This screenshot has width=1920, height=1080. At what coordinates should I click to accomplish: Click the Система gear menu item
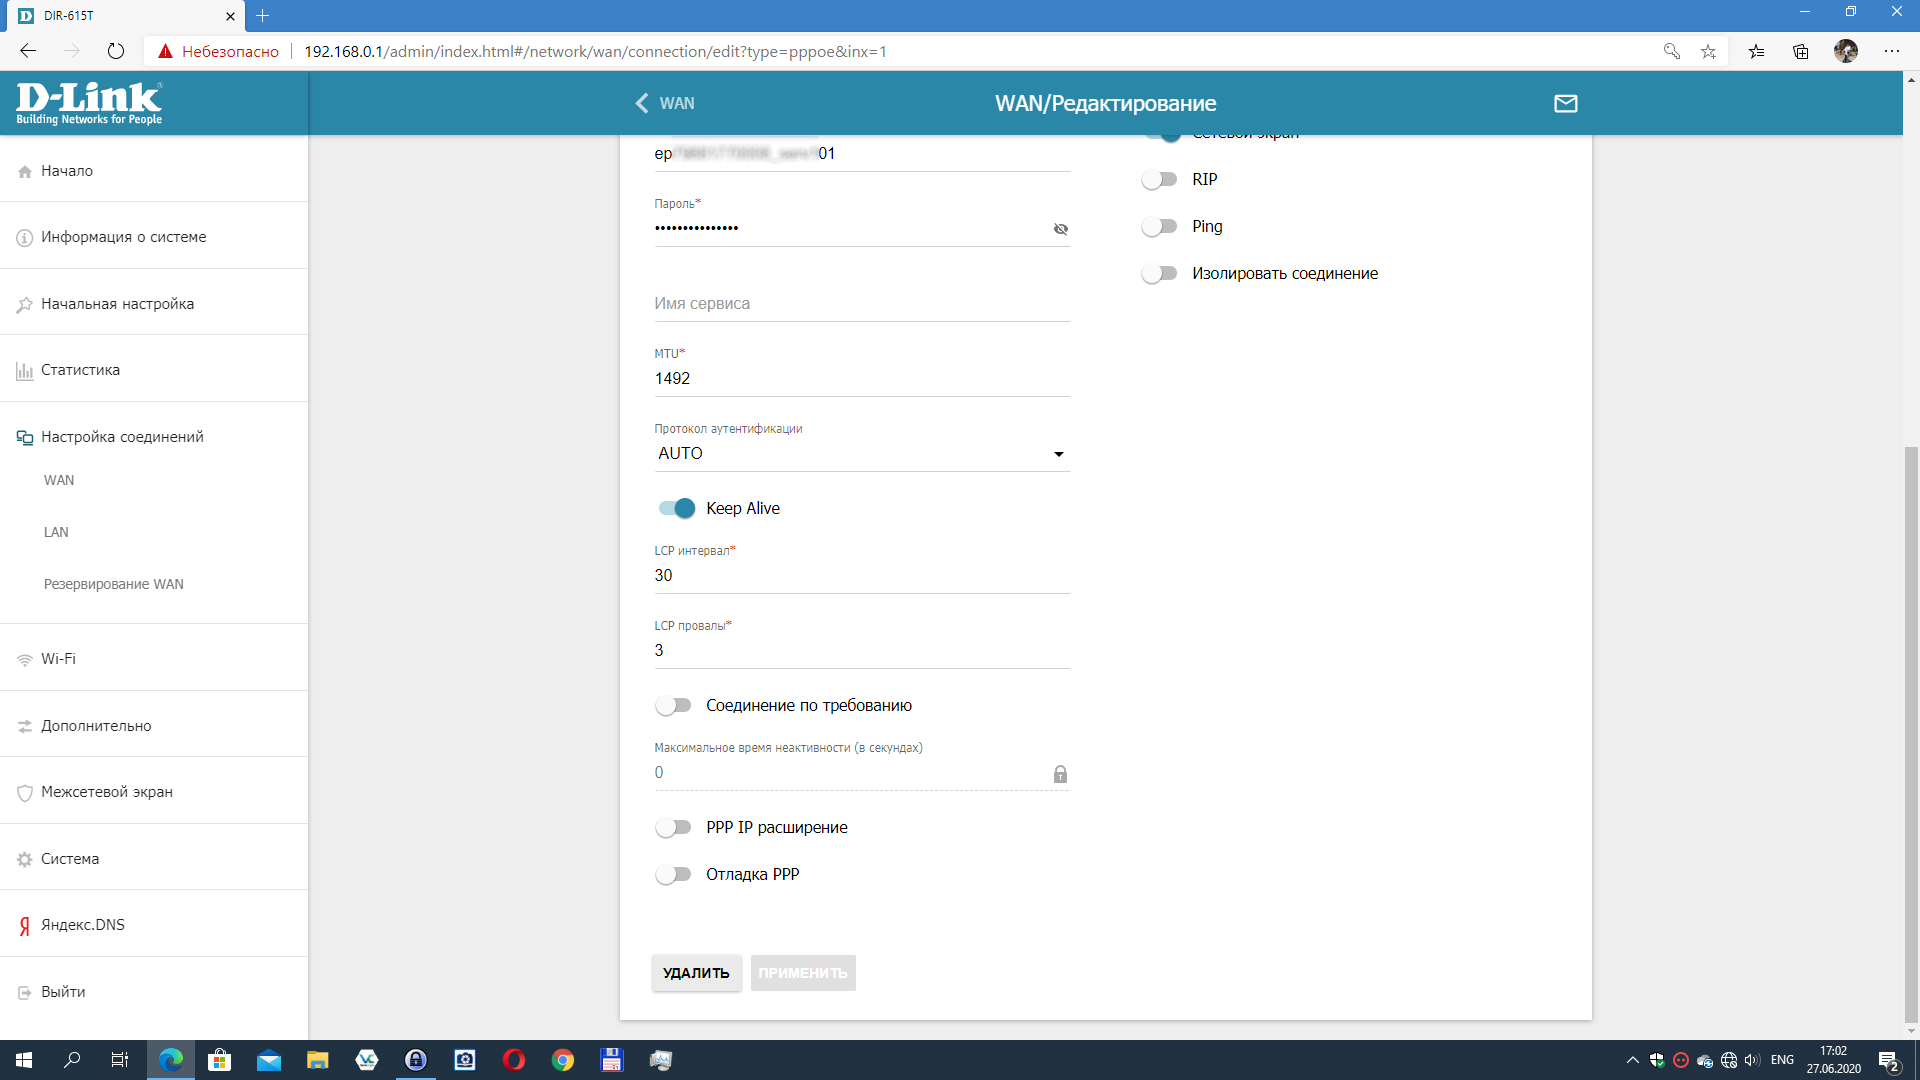click(x=70, y=859)
